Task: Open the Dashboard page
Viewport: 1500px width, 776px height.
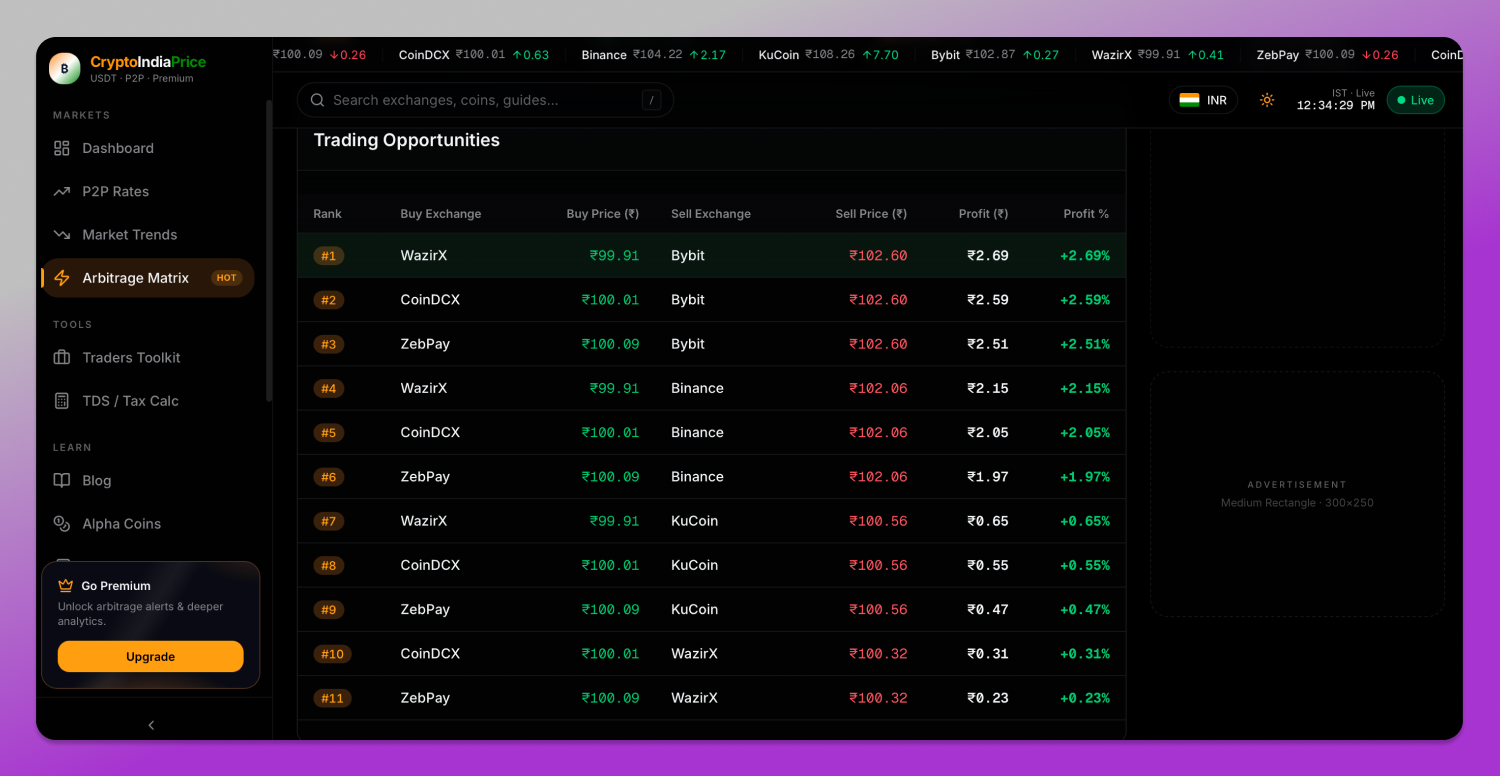Action: pos(148,148)
